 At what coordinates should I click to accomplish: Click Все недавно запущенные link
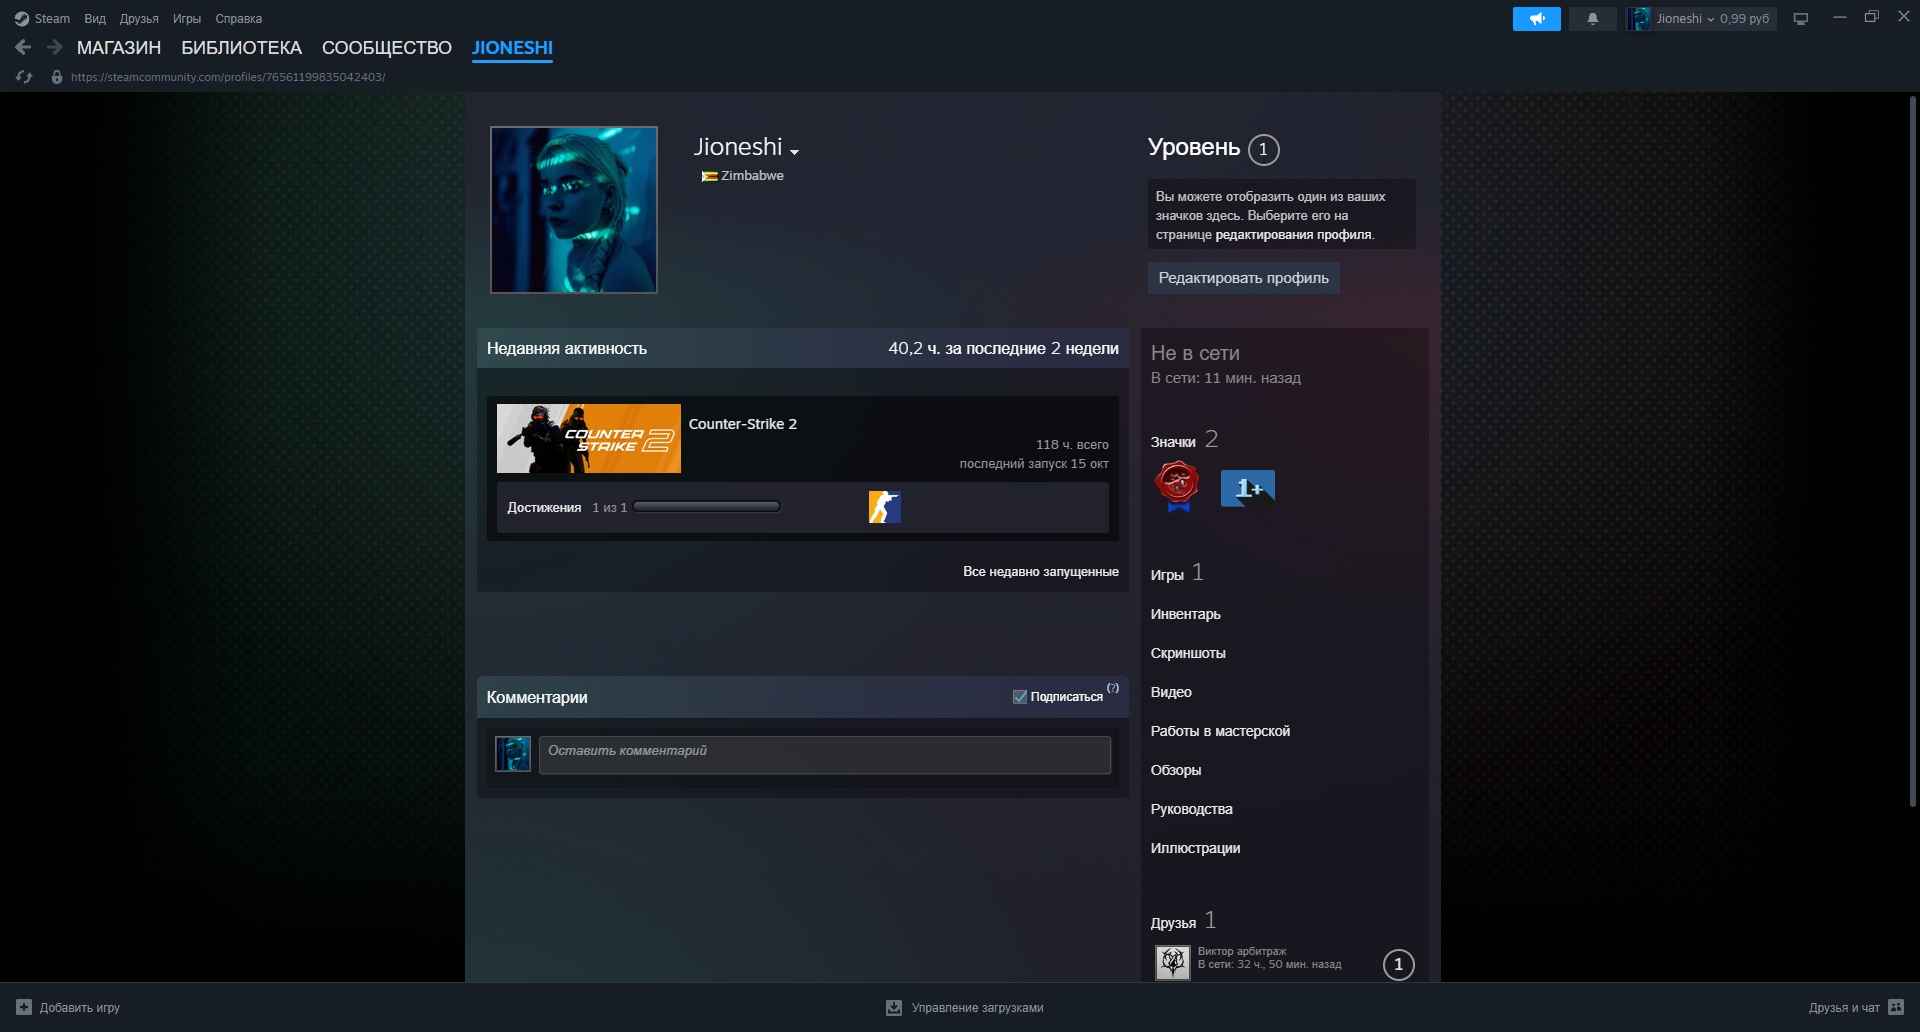1040,571
